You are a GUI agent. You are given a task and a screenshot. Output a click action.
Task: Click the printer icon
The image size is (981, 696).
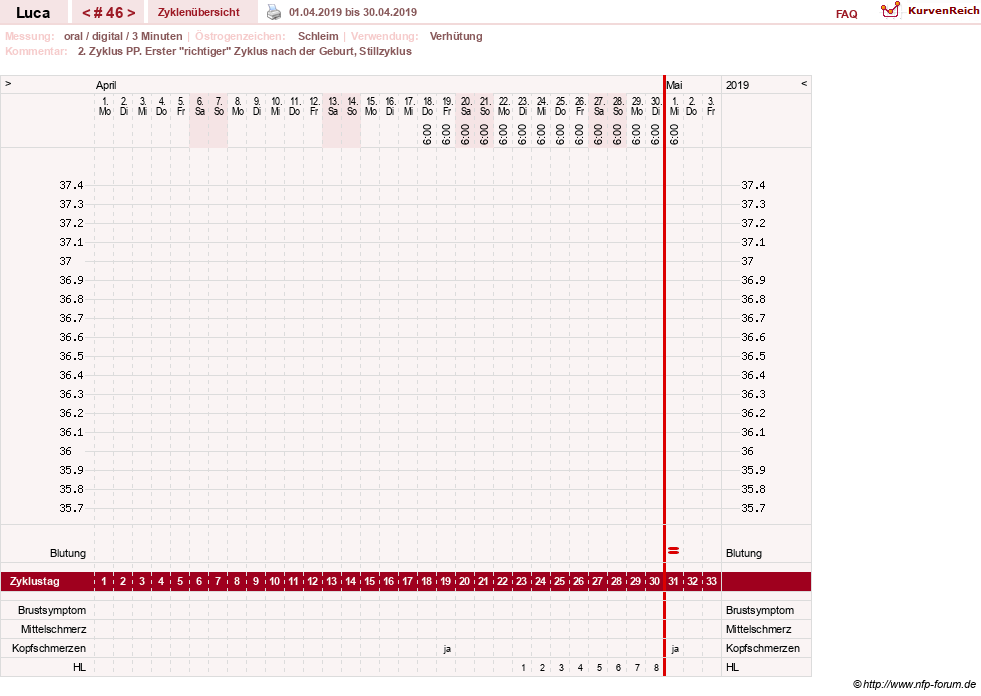[274, 12]
